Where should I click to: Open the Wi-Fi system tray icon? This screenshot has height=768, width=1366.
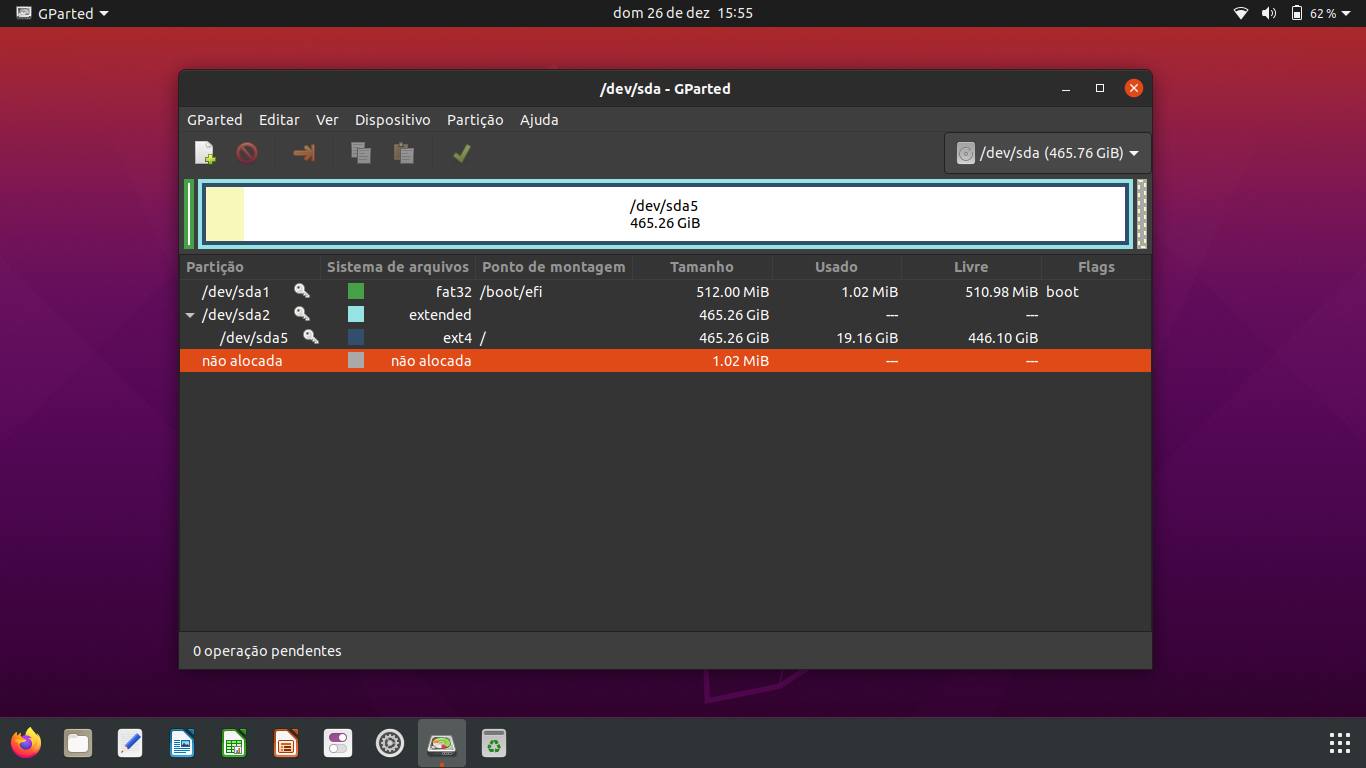click(1241, 13)
